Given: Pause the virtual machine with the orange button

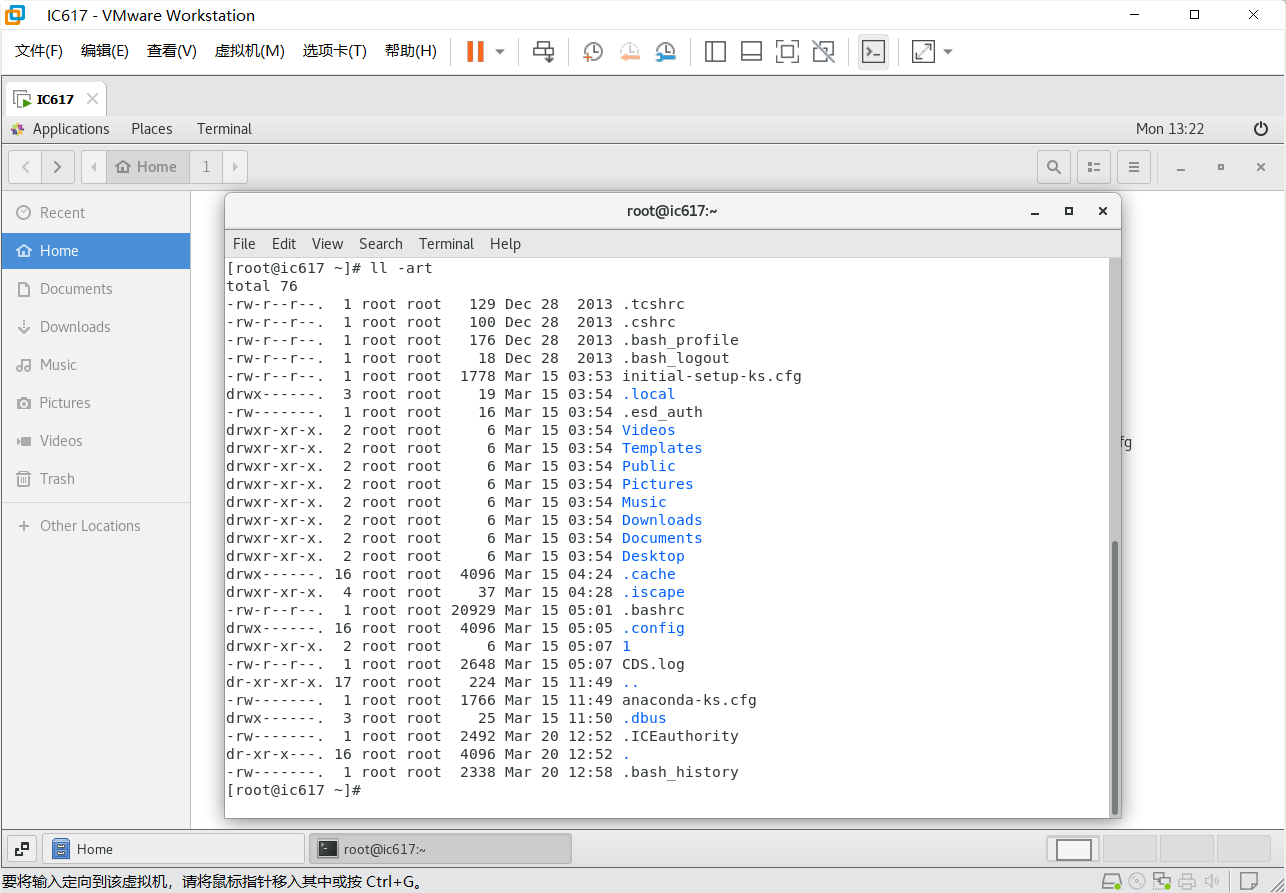Looking at the screenshot, I should pyautogui.click(x=475, y=51).
